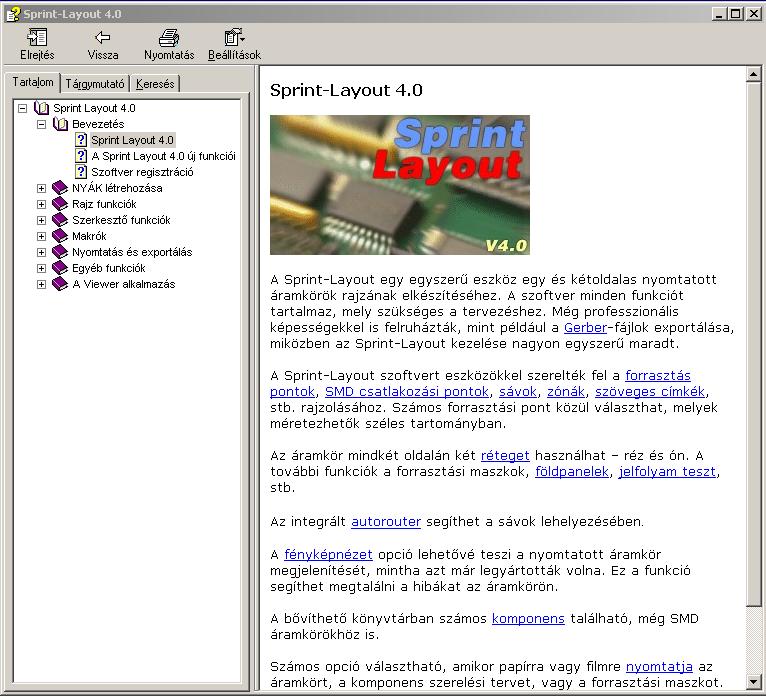Open the SMD csatlakozási pontok link
Image resolution: width=766 pixels, height=696 pixels.
pyautogui.click(x=406, y=392)
